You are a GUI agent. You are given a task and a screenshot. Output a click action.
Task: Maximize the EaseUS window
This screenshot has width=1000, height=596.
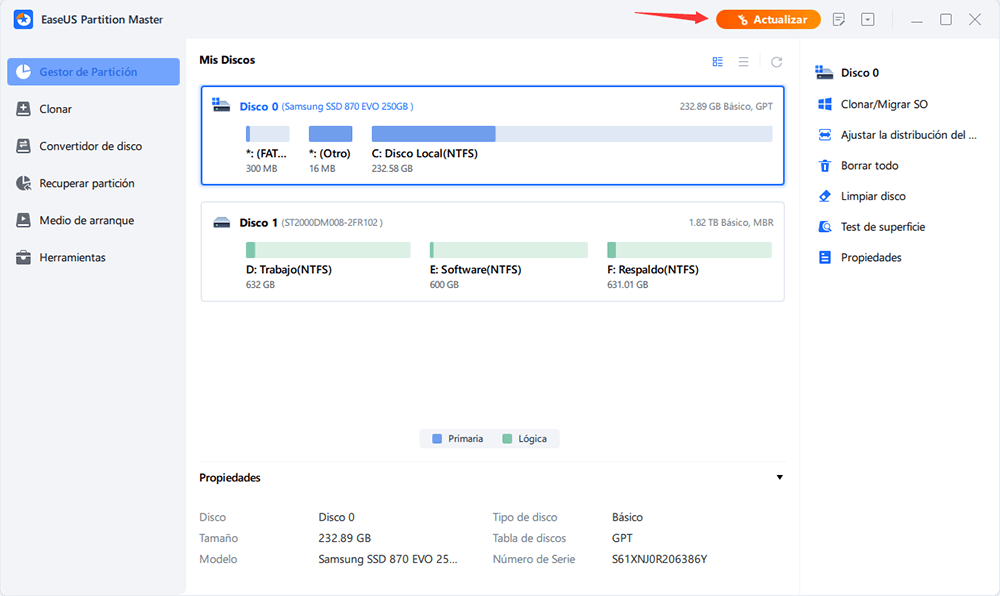click(946, 20)
